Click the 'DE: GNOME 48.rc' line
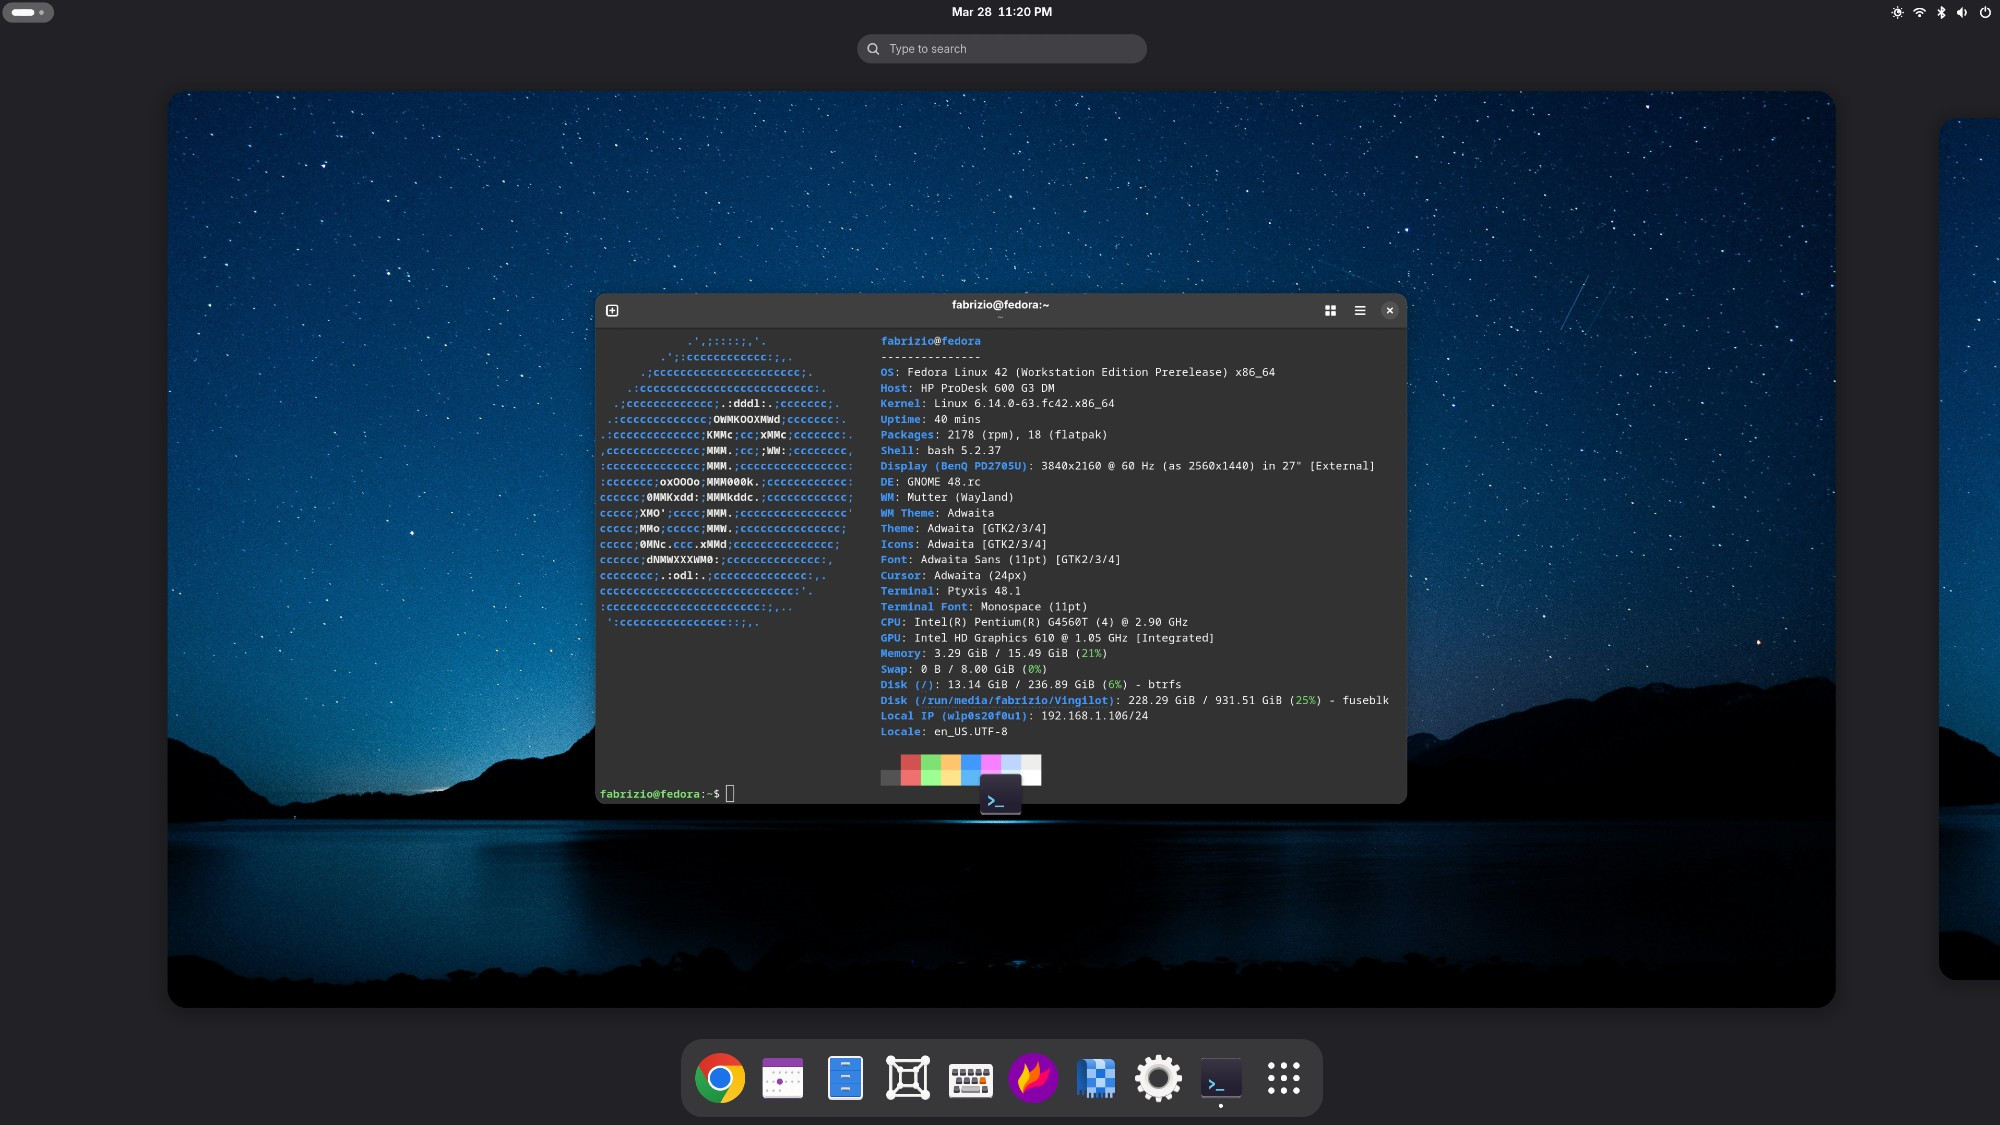Screen dimensions: 2000x1125 coord(930,482)
